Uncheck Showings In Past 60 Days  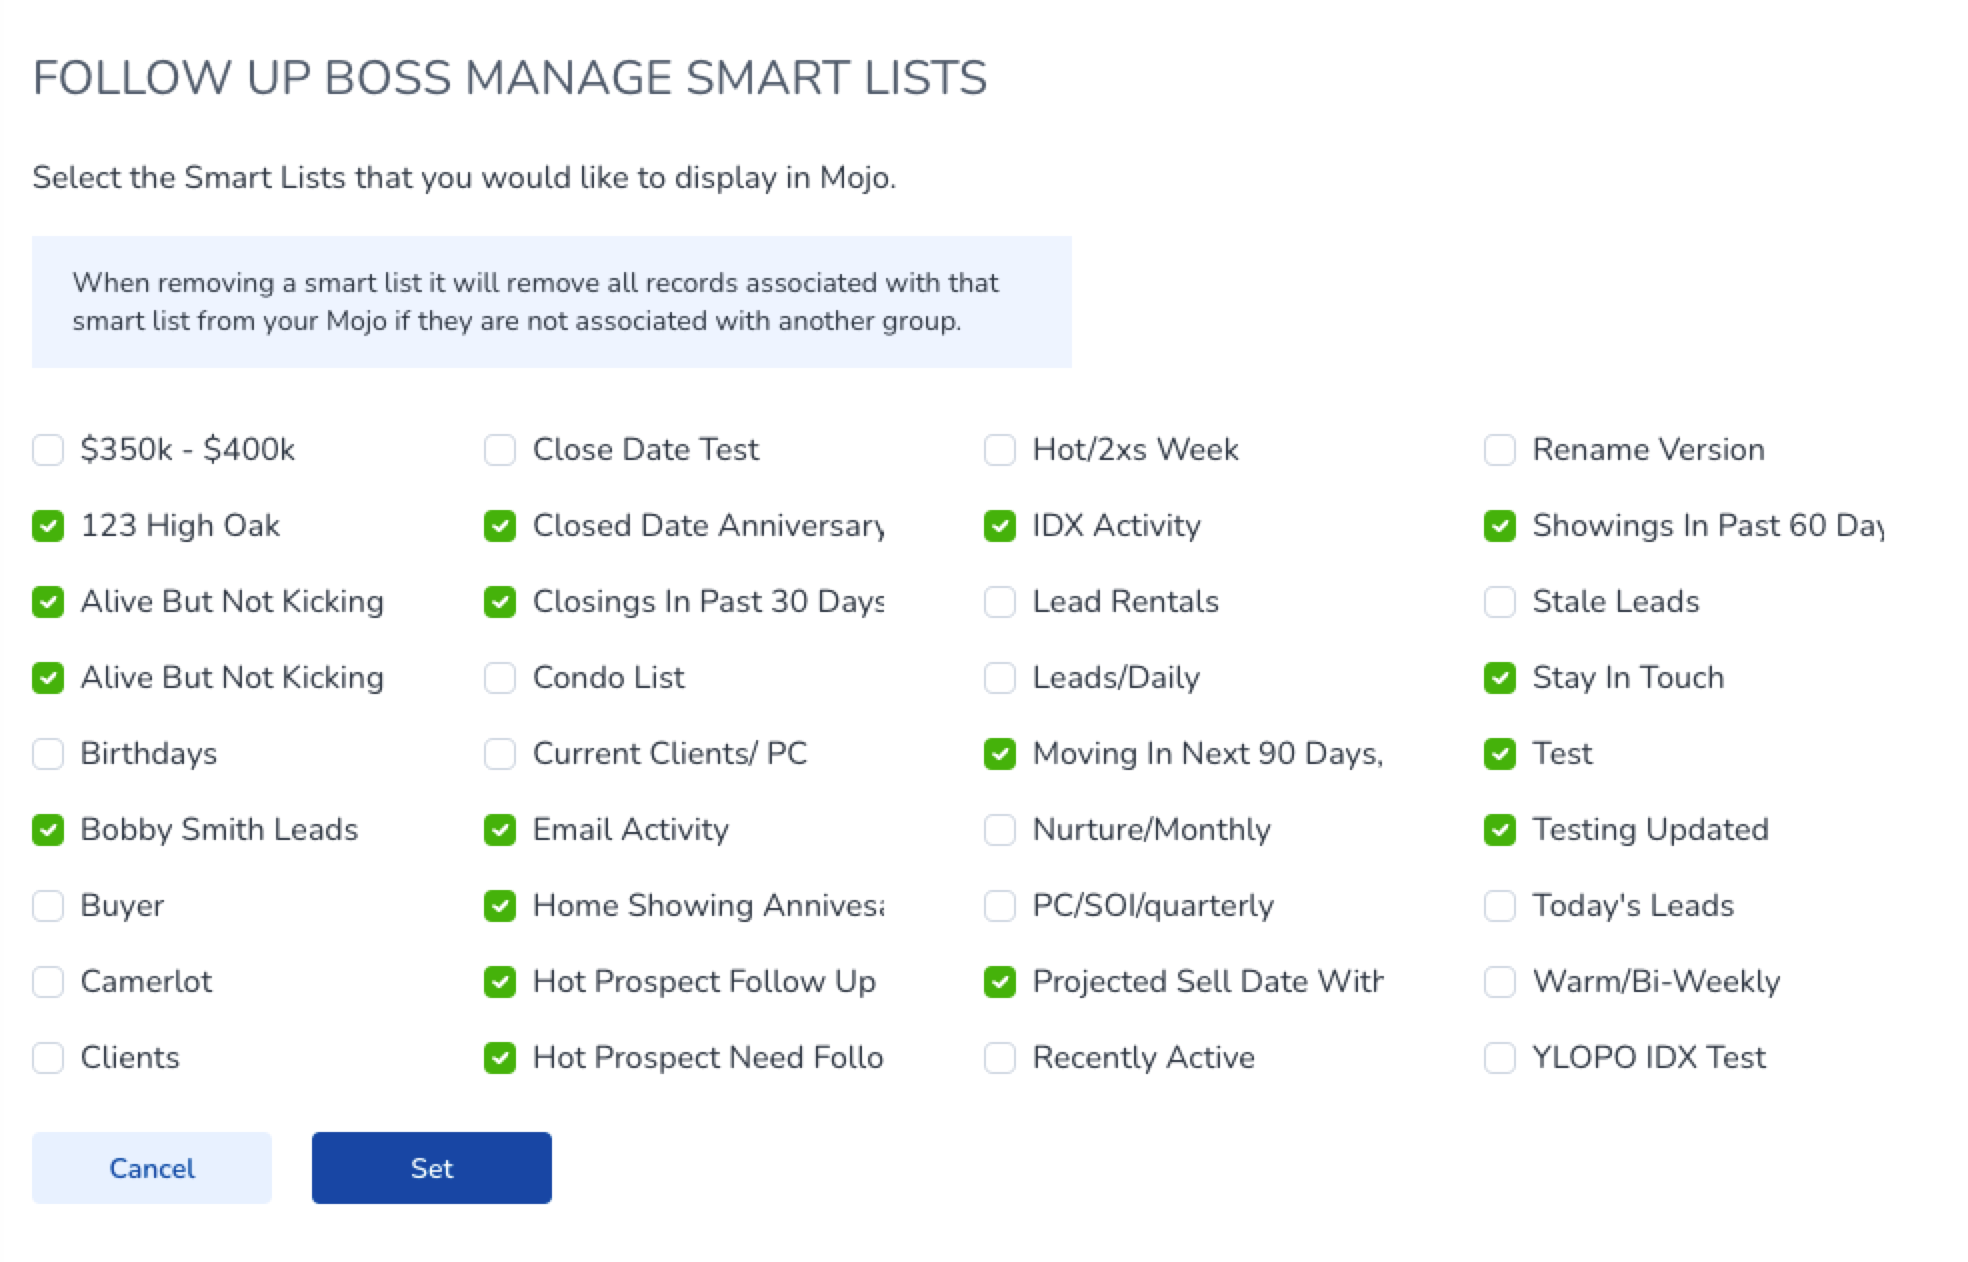click(x=1500, y=526)
